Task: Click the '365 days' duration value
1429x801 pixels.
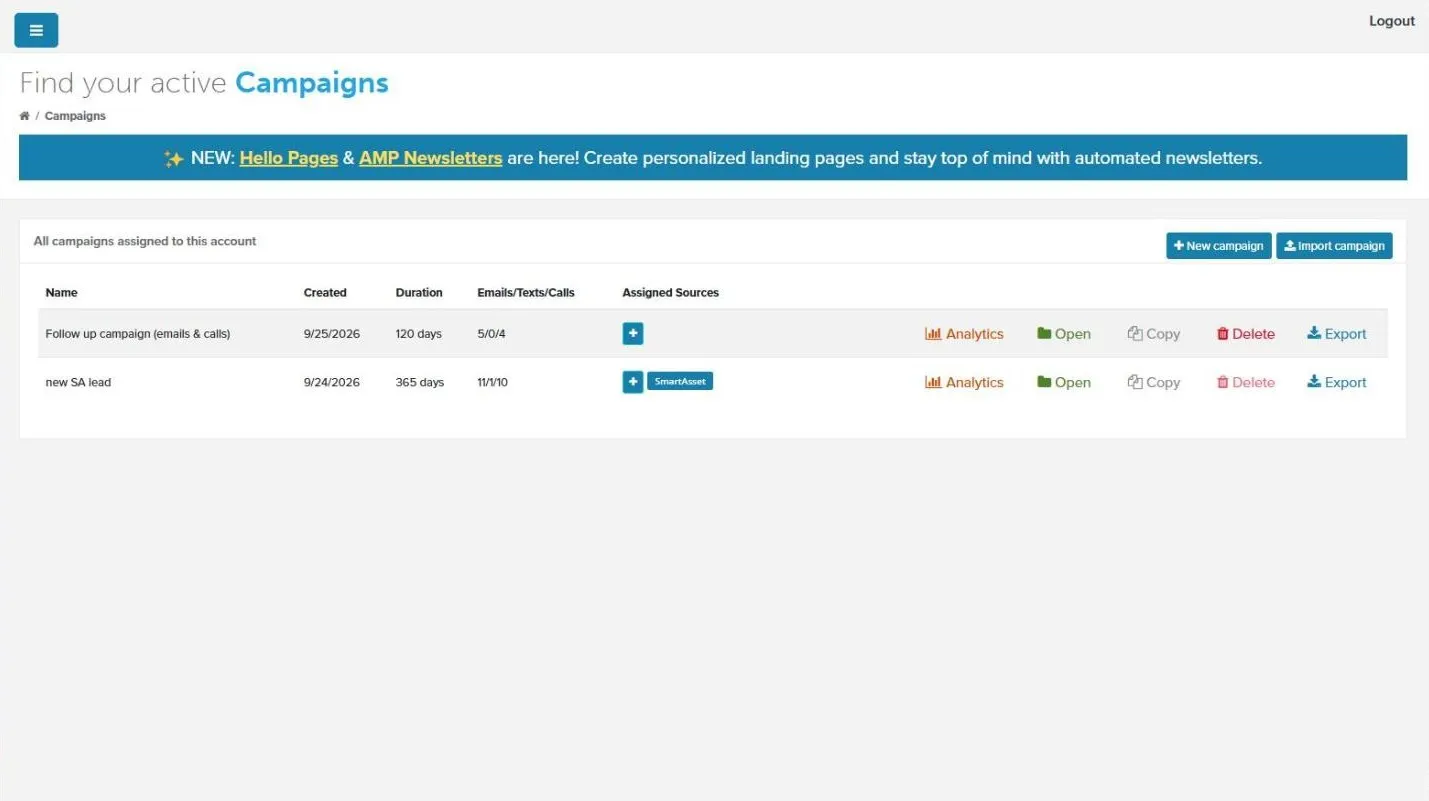Action: 420,382
